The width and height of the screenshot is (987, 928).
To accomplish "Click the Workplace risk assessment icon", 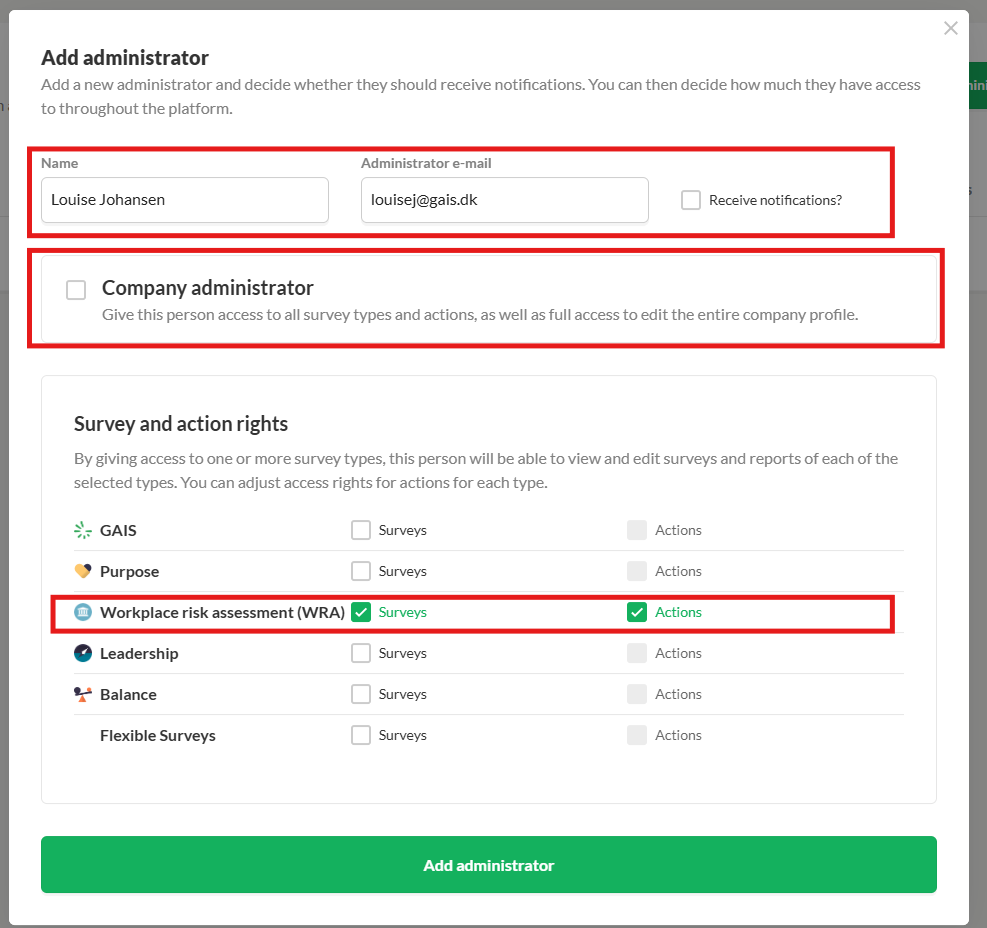I will point(82,612).
